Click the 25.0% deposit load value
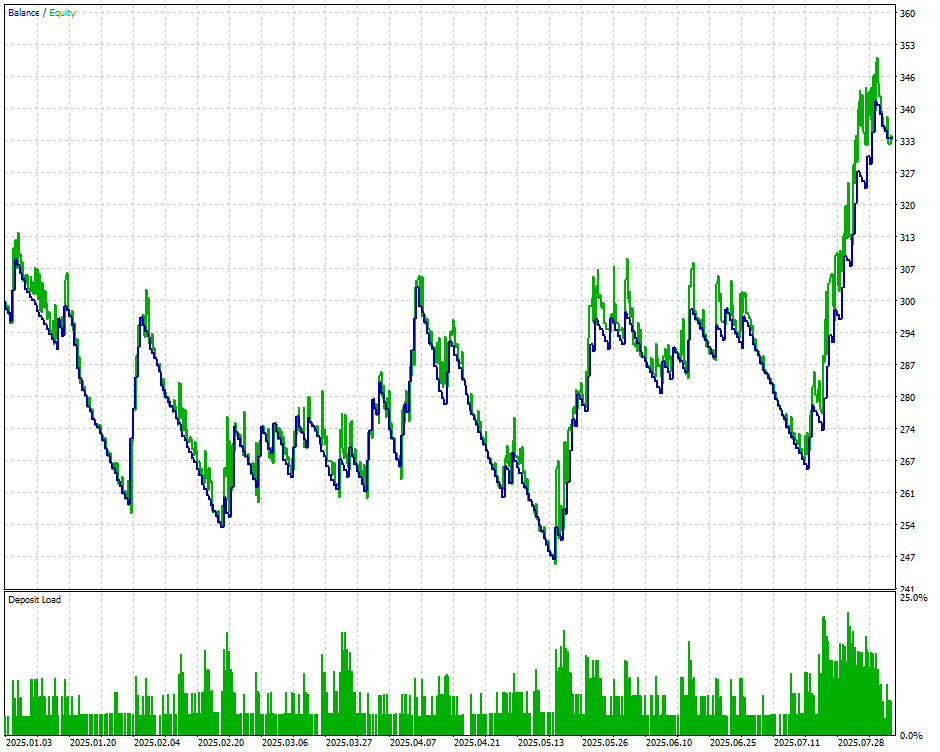 (913, 597)
